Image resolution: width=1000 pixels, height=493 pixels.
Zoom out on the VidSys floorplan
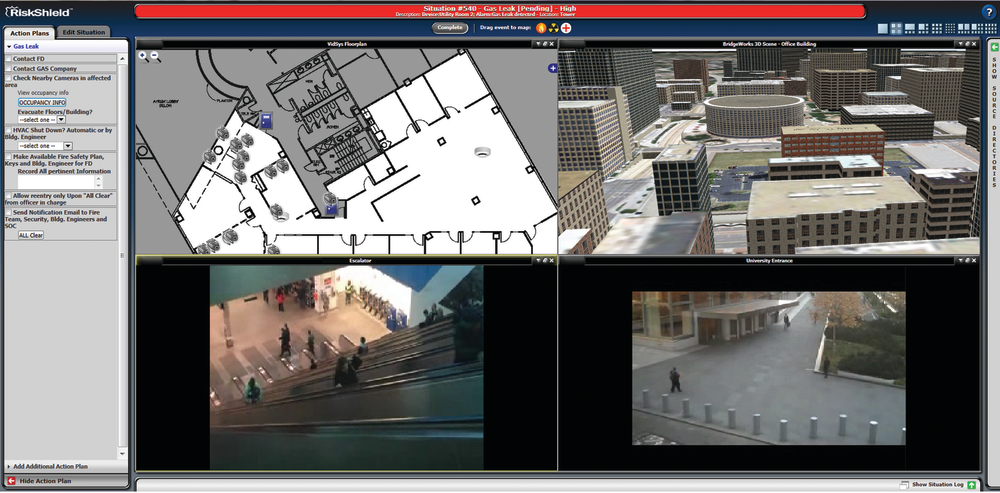pyautogui.click(x=155, y=57)
